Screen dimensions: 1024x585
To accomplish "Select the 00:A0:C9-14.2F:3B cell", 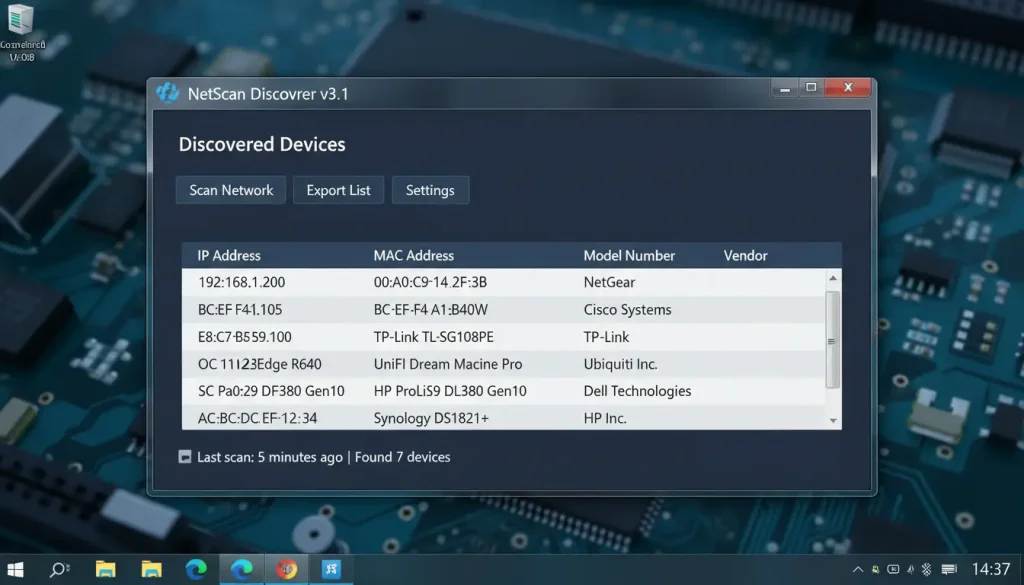I will [430, 282].
